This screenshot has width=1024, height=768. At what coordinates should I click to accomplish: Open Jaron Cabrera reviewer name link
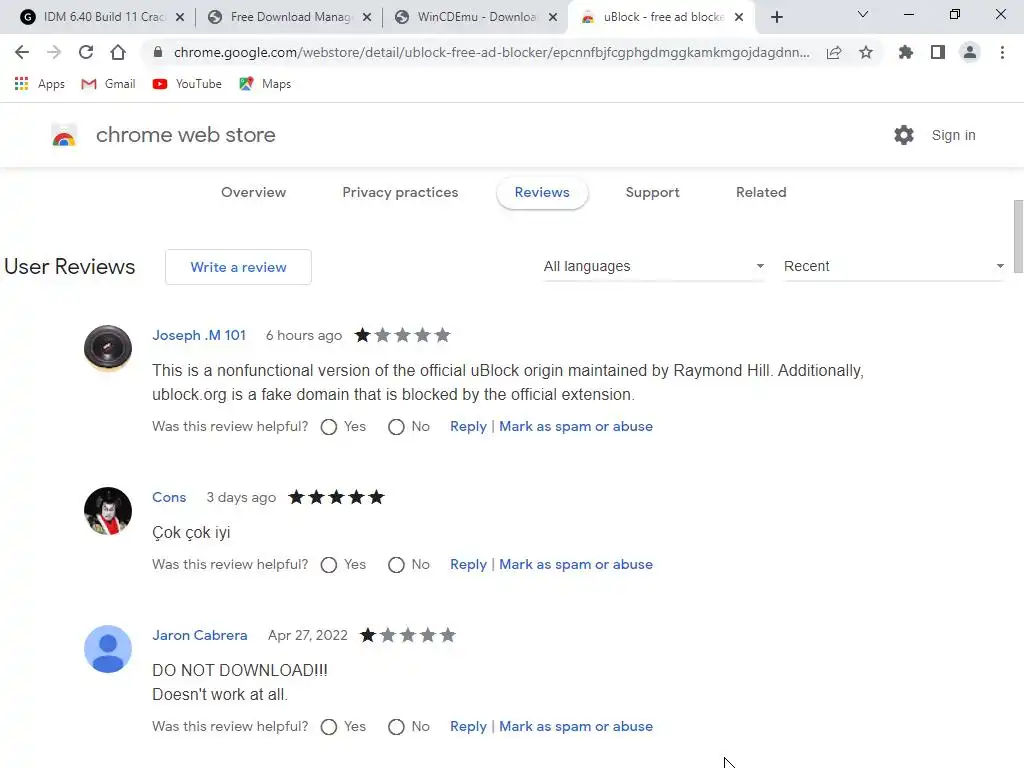(x=199, y=635)
